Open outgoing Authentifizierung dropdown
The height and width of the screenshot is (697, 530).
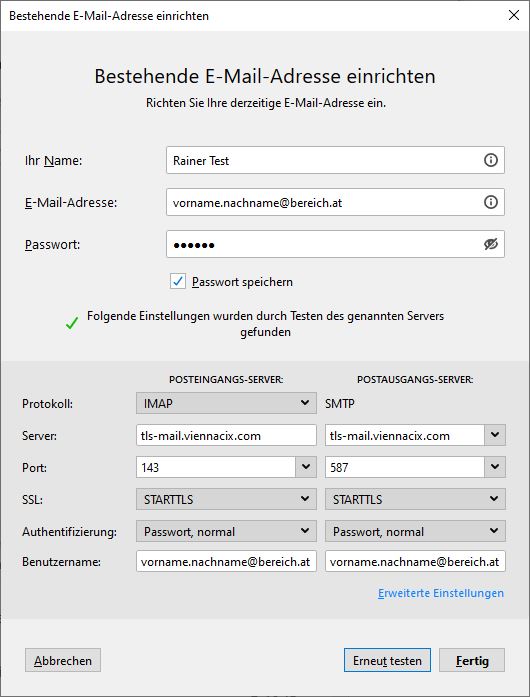(415, 531)
